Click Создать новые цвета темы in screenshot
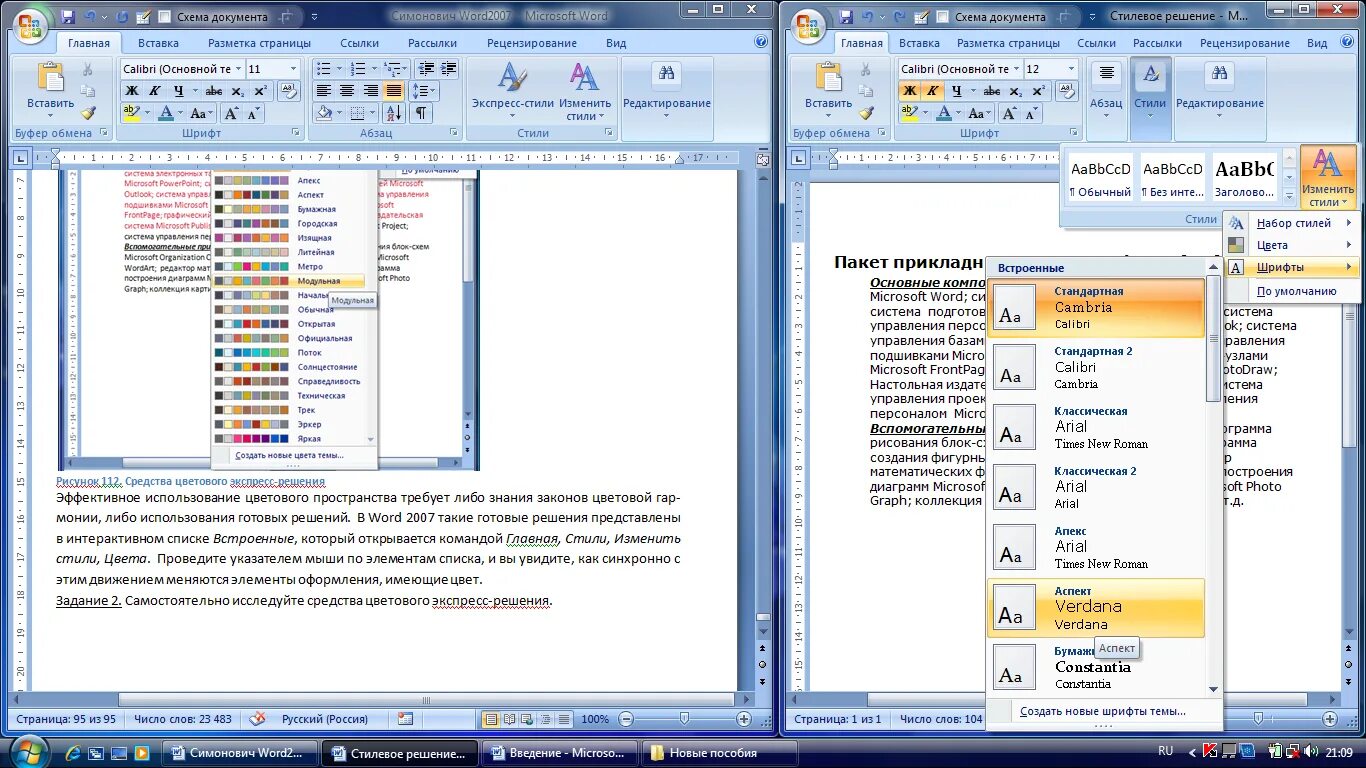The image size is (1366, 768). [289, 455]
